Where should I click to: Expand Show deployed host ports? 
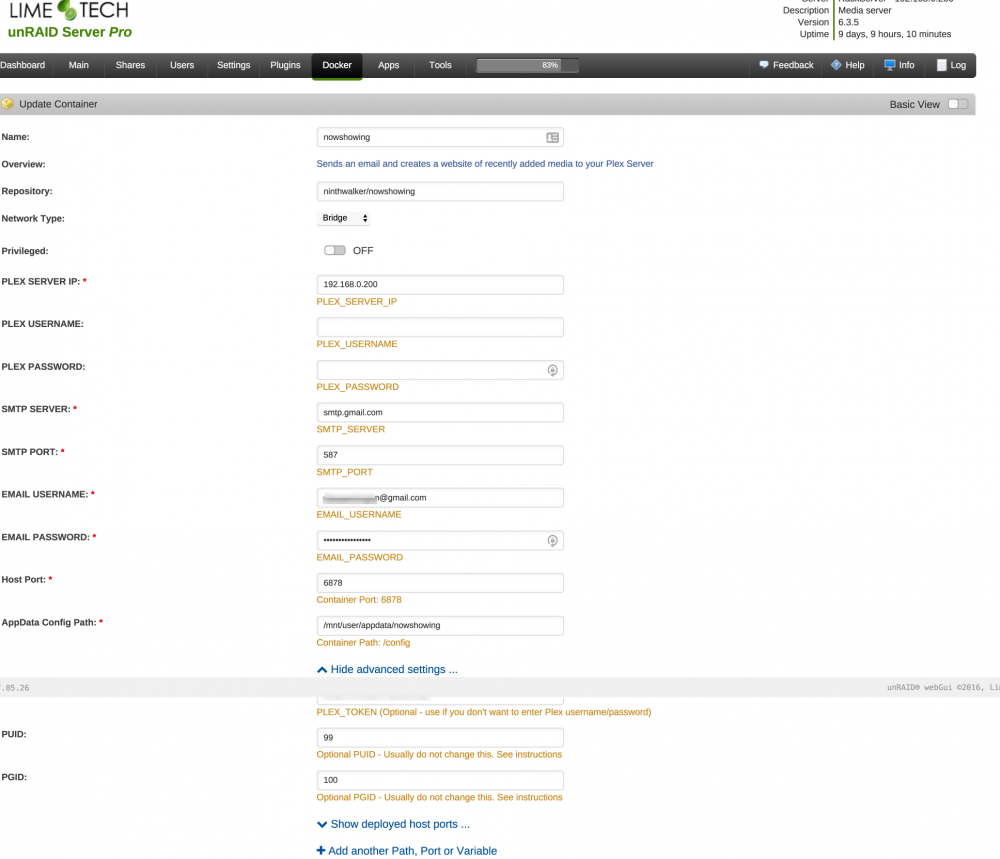click(393, 824)
